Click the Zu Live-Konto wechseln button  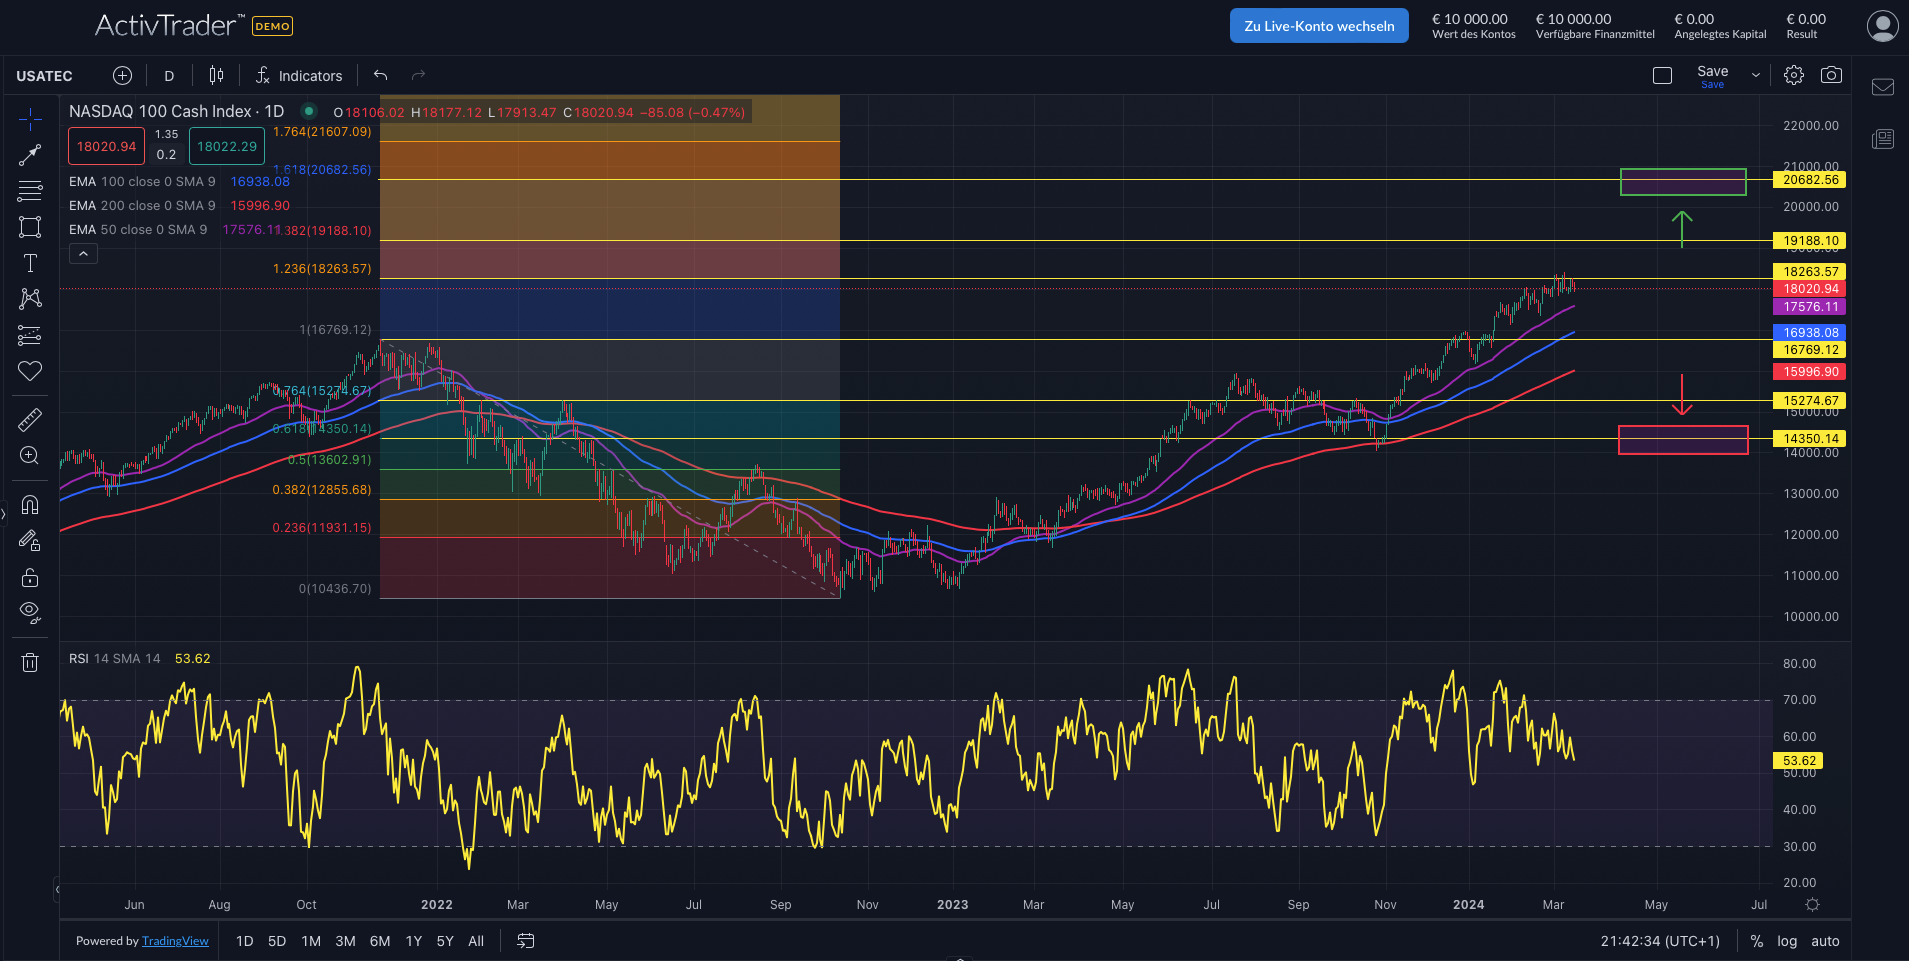point(1318,25)
